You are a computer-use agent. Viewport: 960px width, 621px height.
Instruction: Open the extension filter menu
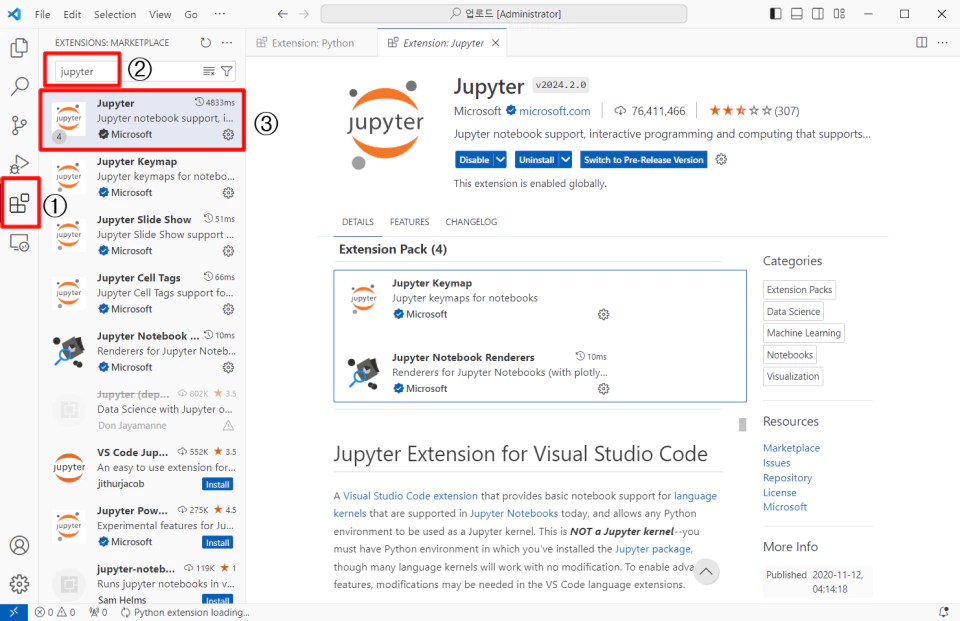[x=227, y=71]
